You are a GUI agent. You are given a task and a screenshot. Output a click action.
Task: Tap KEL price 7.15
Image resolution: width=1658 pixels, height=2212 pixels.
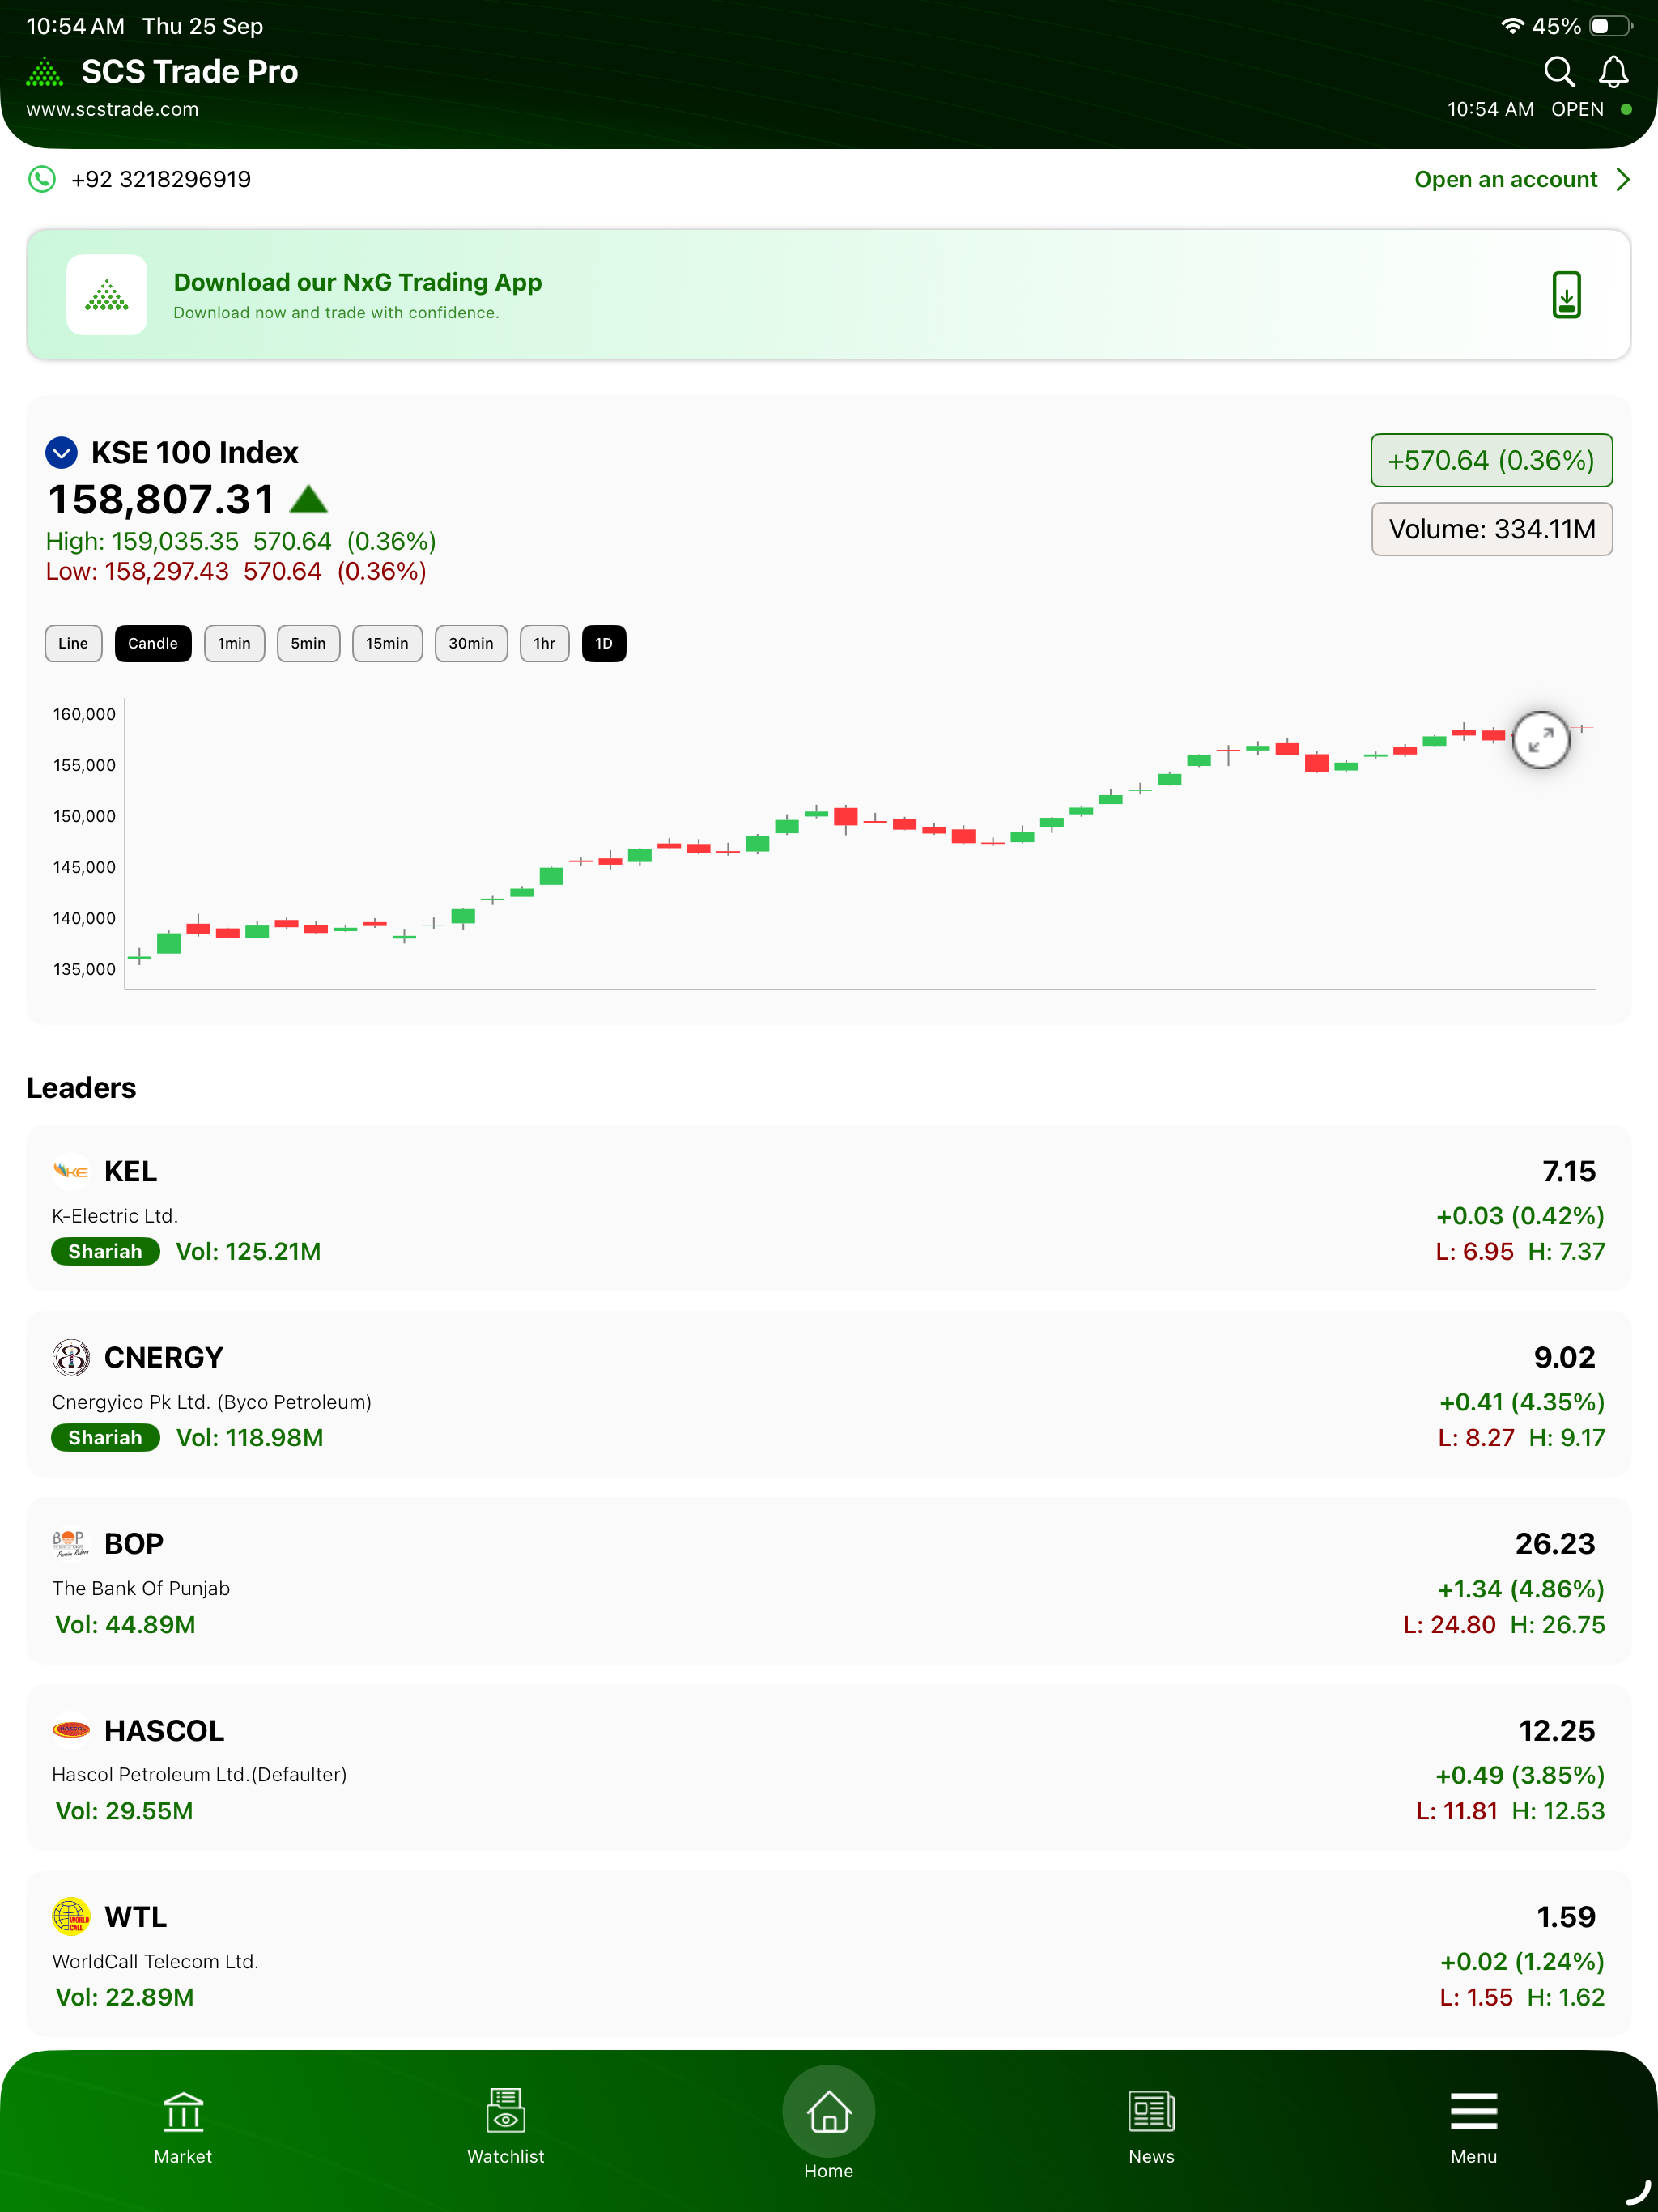[1568, 1171]
